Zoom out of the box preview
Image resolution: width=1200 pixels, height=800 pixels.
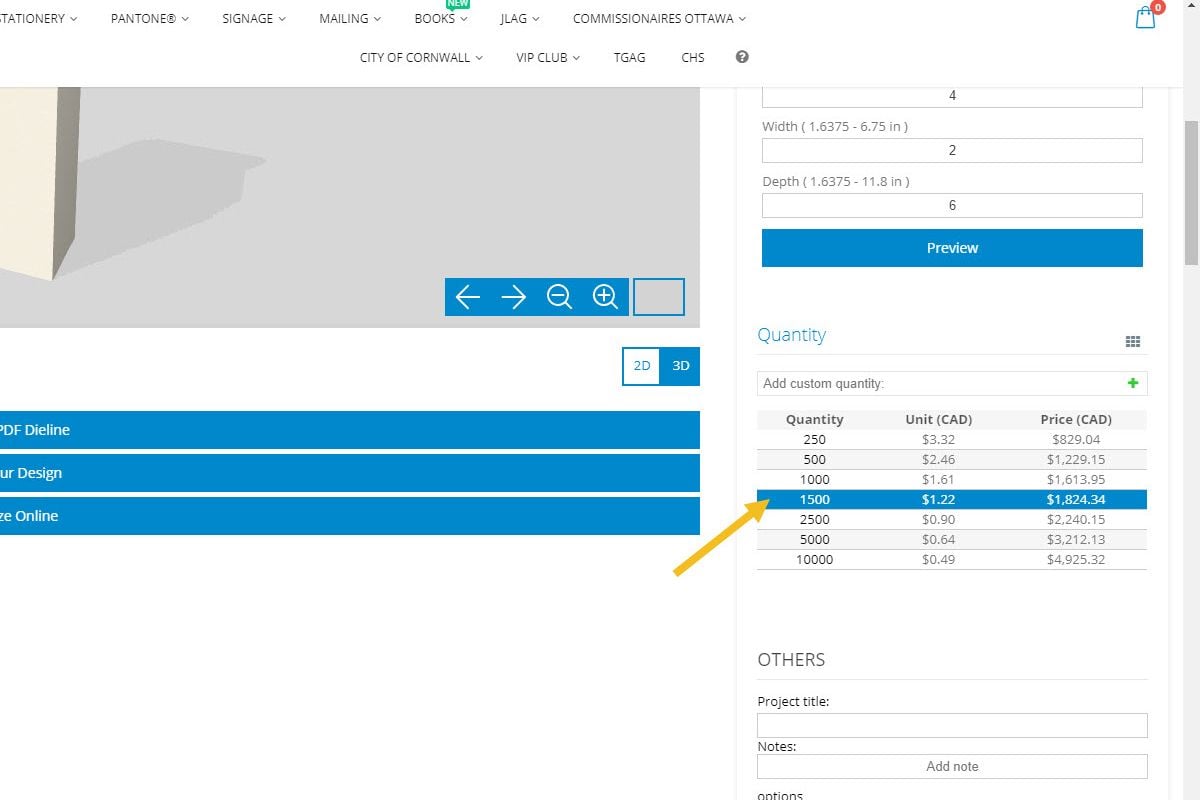559,297
